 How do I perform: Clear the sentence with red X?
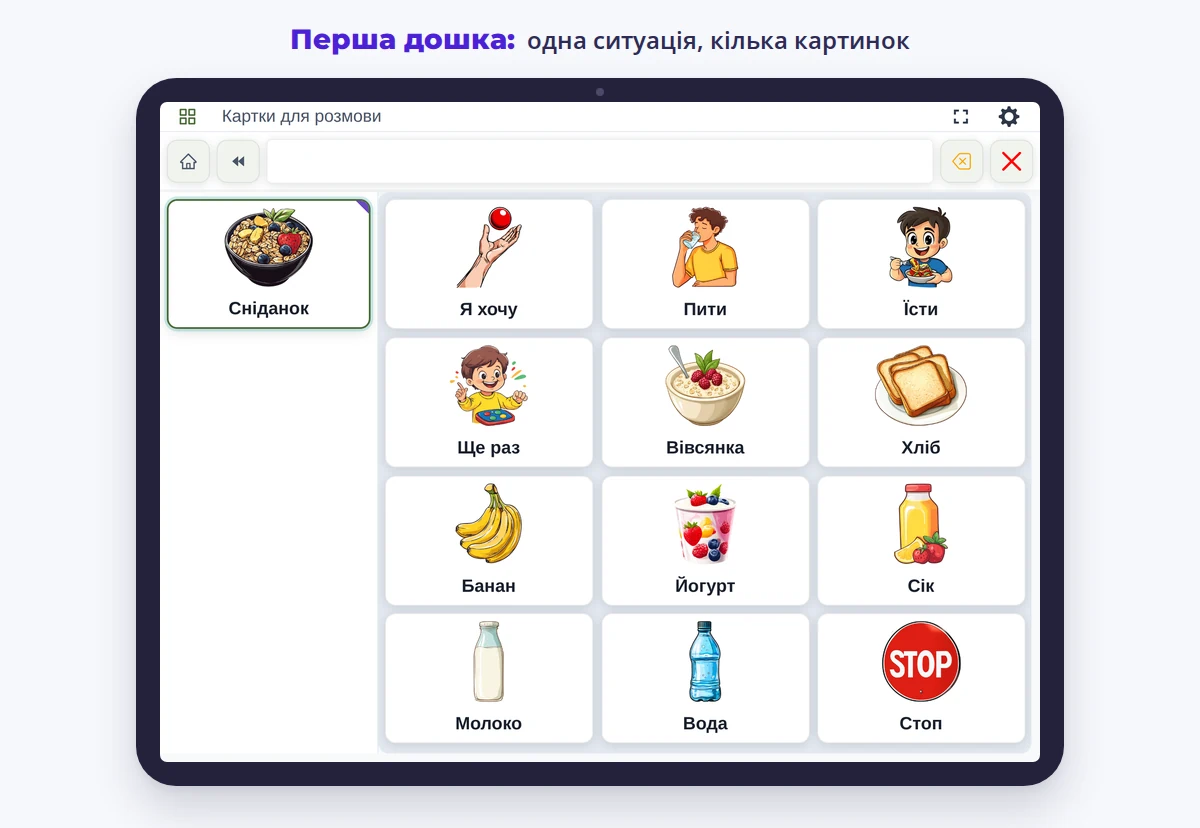click(x=1011, y=161)
